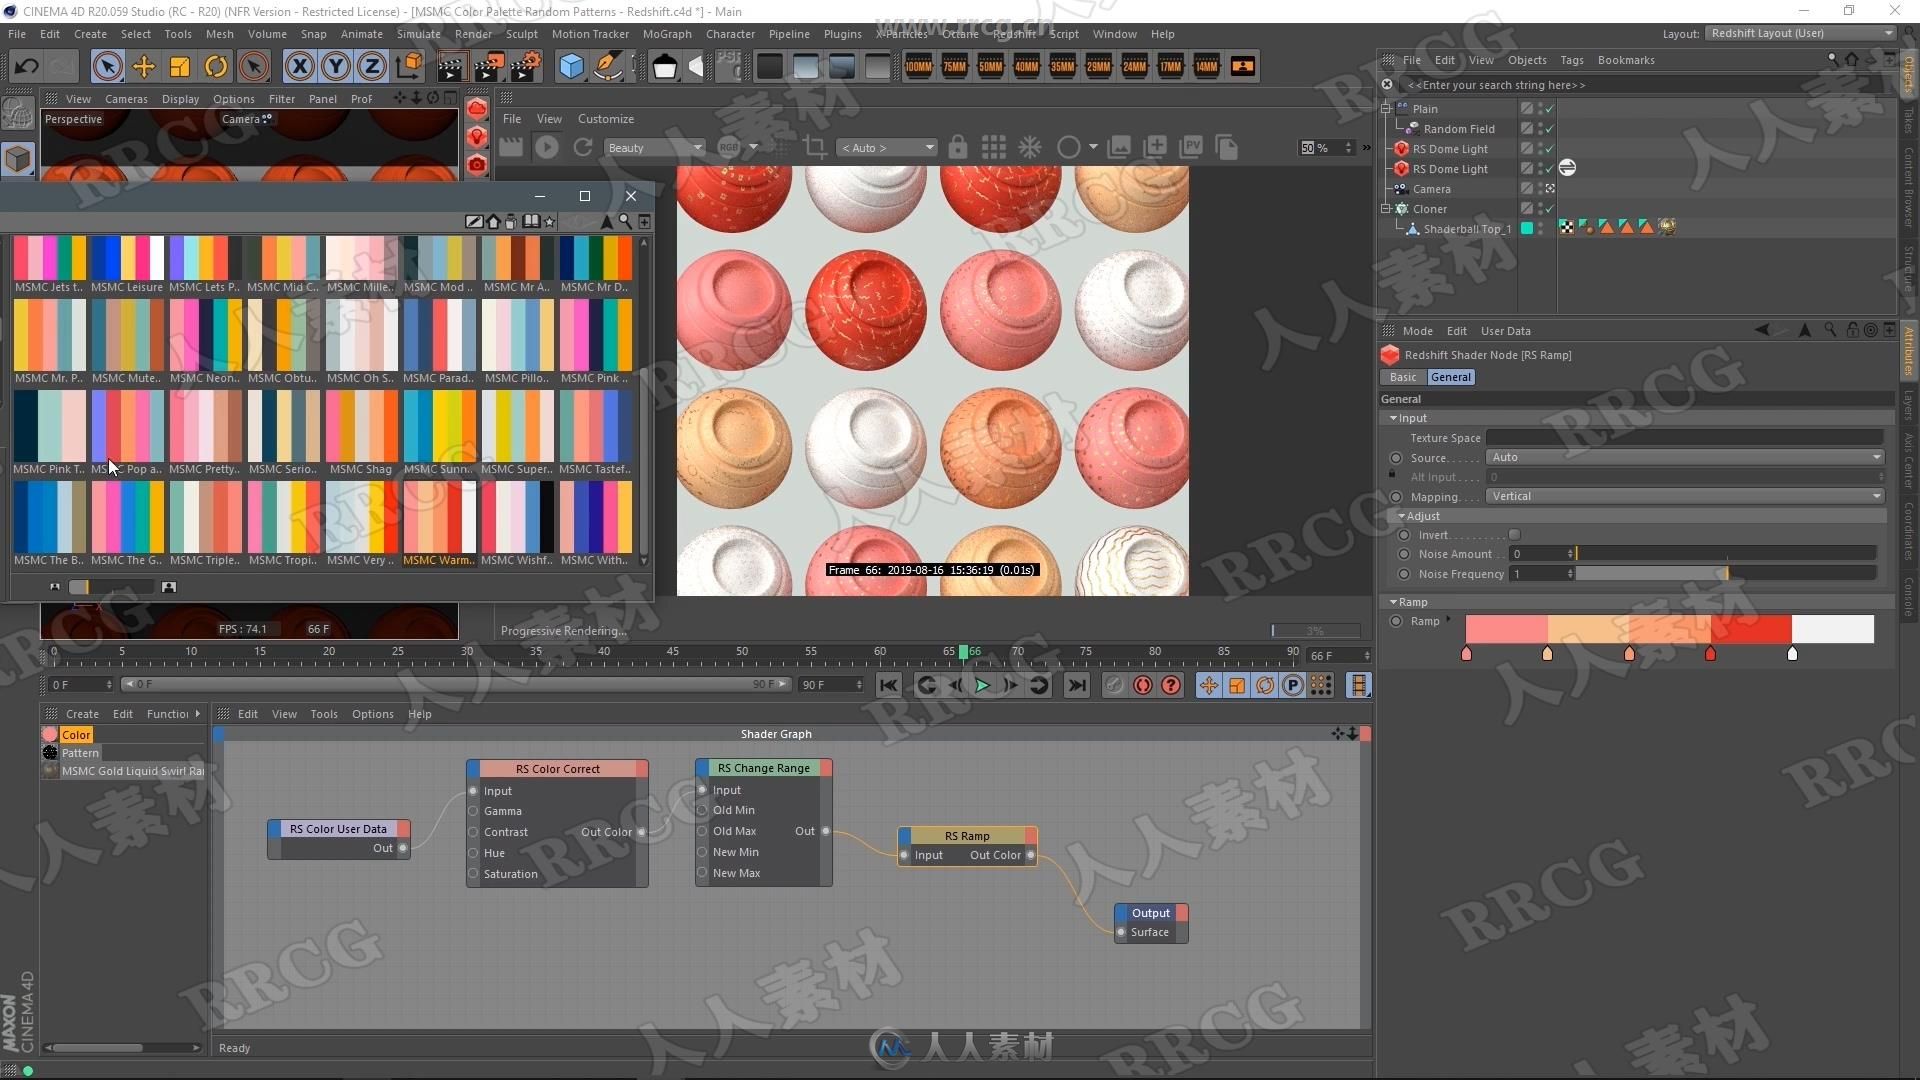Click the RS Ramp color gradient swatch
Screen dimensions: 1920x1080
tap(1667, 629)
